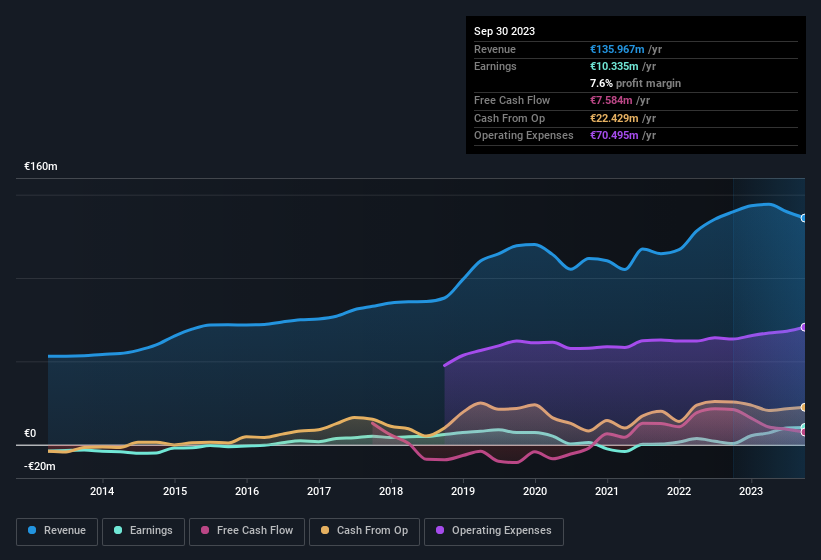This screenshot has width=821, height=560.
Task: Click the blue Revenue line endpoint marker
Action: point(803,218)
